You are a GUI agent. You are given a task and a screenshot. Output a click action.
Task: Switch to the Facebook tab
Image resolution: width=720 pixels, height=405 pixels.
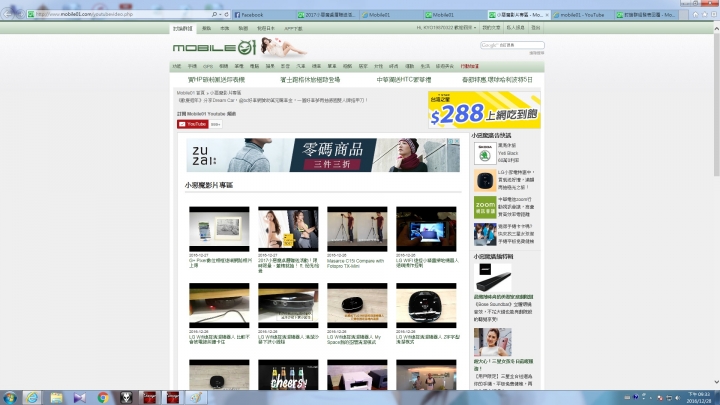[264, 15]
